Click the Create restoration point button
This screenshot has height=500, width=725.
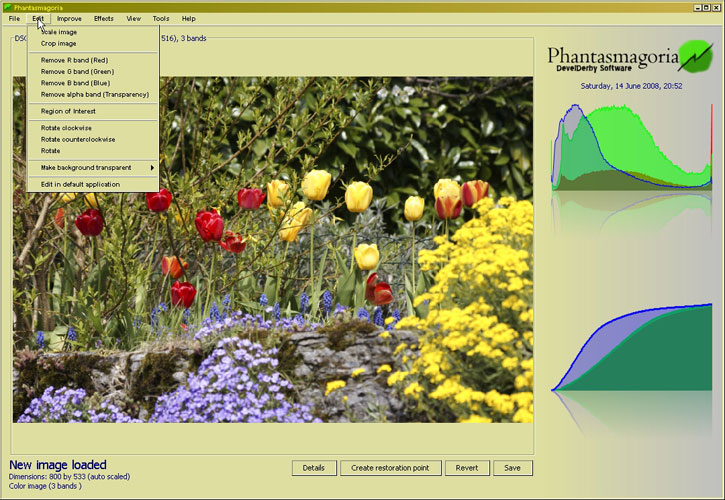tap(391, 468)
